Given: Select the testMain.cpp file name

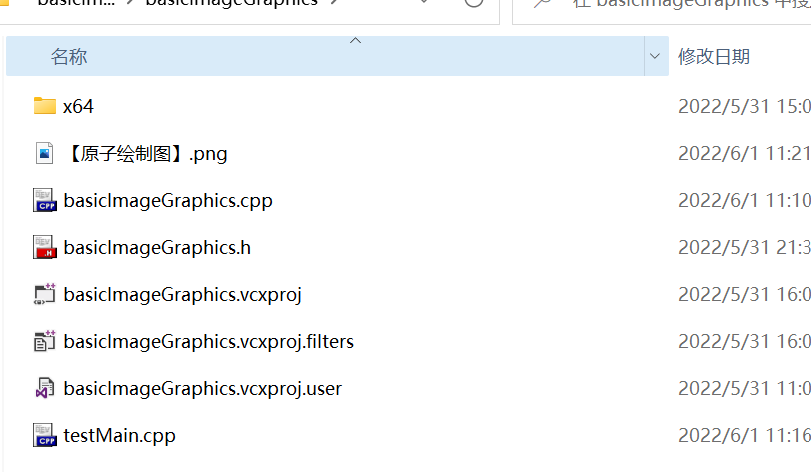Looking at the screenshot, I should point(119,436).
